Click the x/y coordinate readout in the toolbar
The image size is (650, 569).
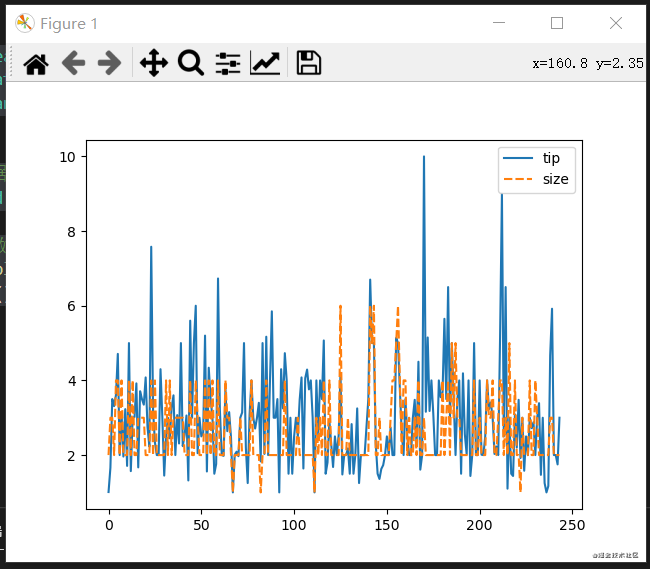[x=587, y=62]
